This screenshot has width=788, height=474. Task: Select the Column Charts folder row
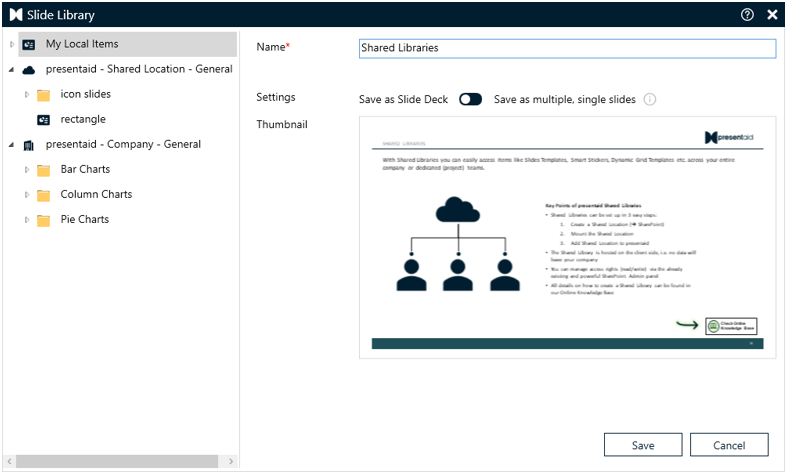pyautogui.click(x=96, y=195)
